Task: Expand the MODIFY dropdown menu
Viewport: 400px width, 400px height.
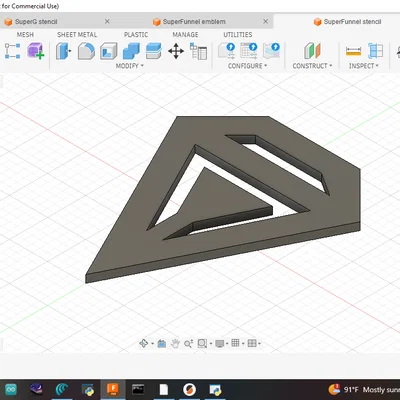Action: pos(130,66)
